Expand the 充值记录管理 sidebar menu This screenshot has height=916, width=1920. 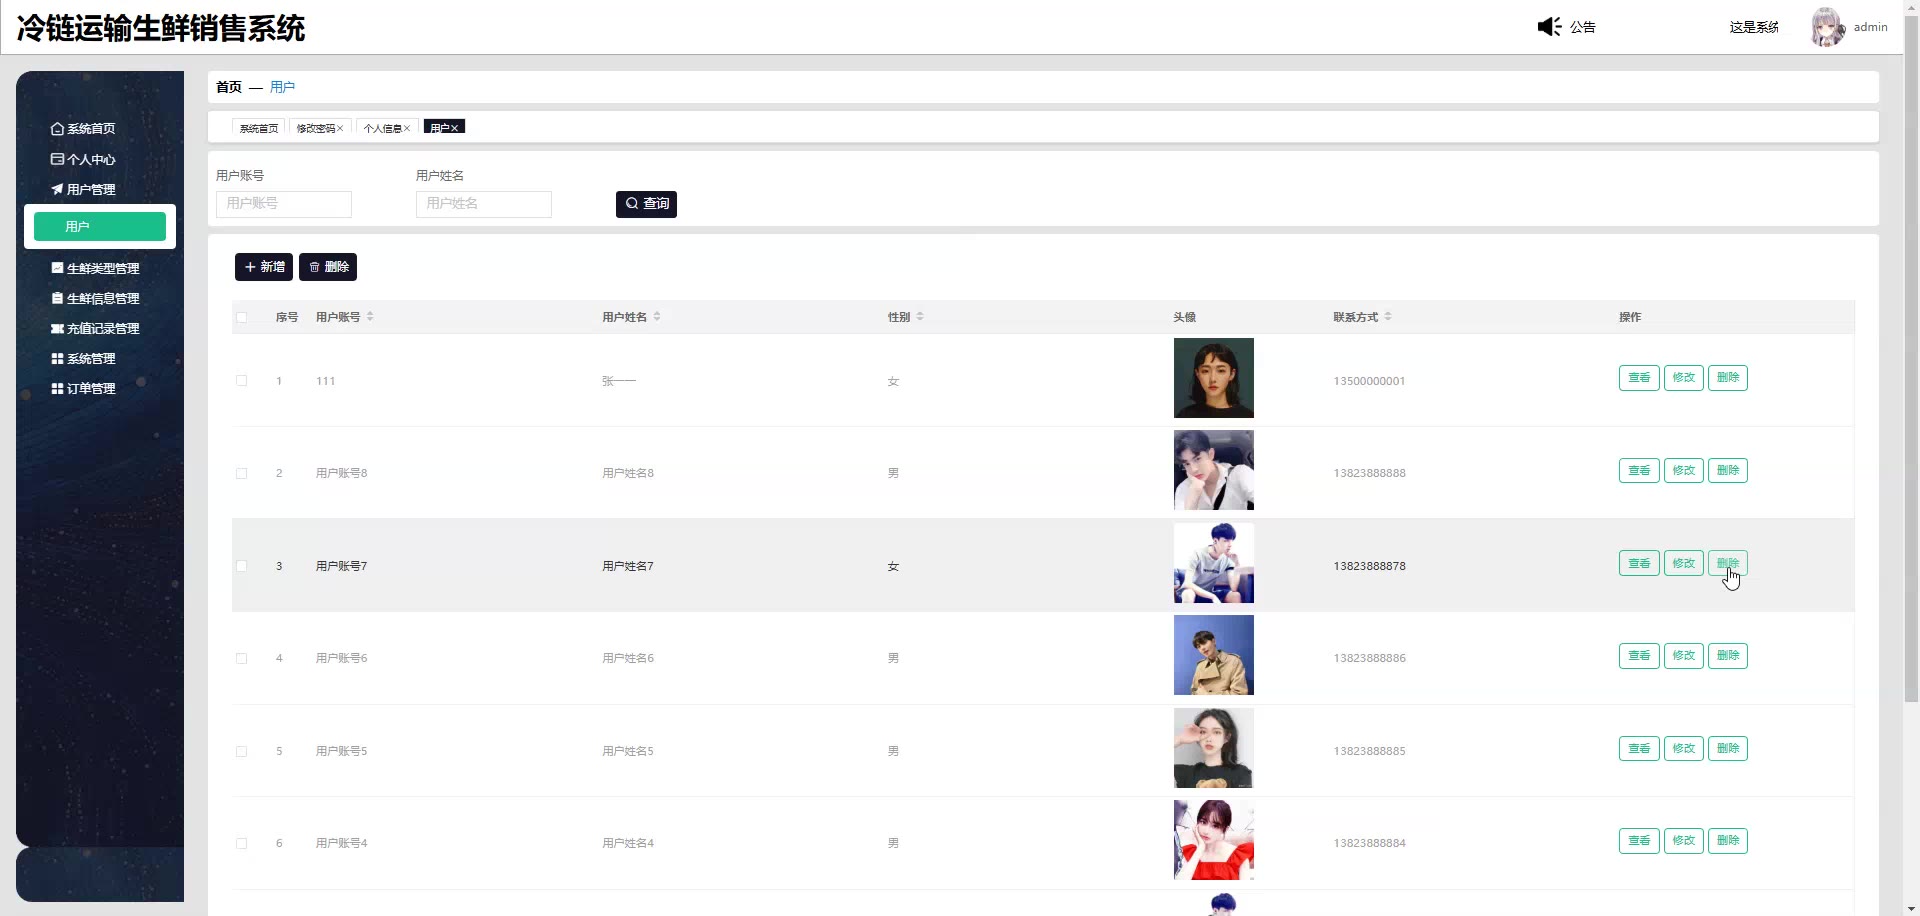95,328
